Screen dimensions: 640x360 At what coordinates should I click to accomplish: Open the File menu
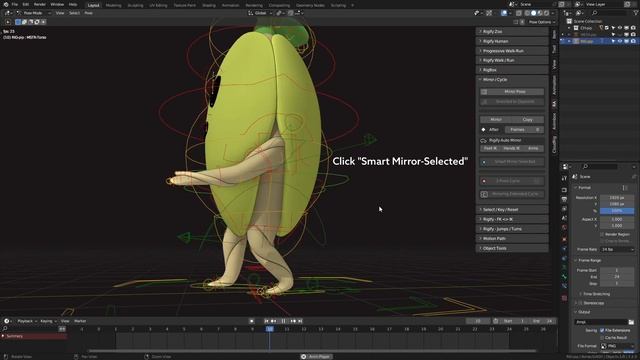click(x=15, y=4)
